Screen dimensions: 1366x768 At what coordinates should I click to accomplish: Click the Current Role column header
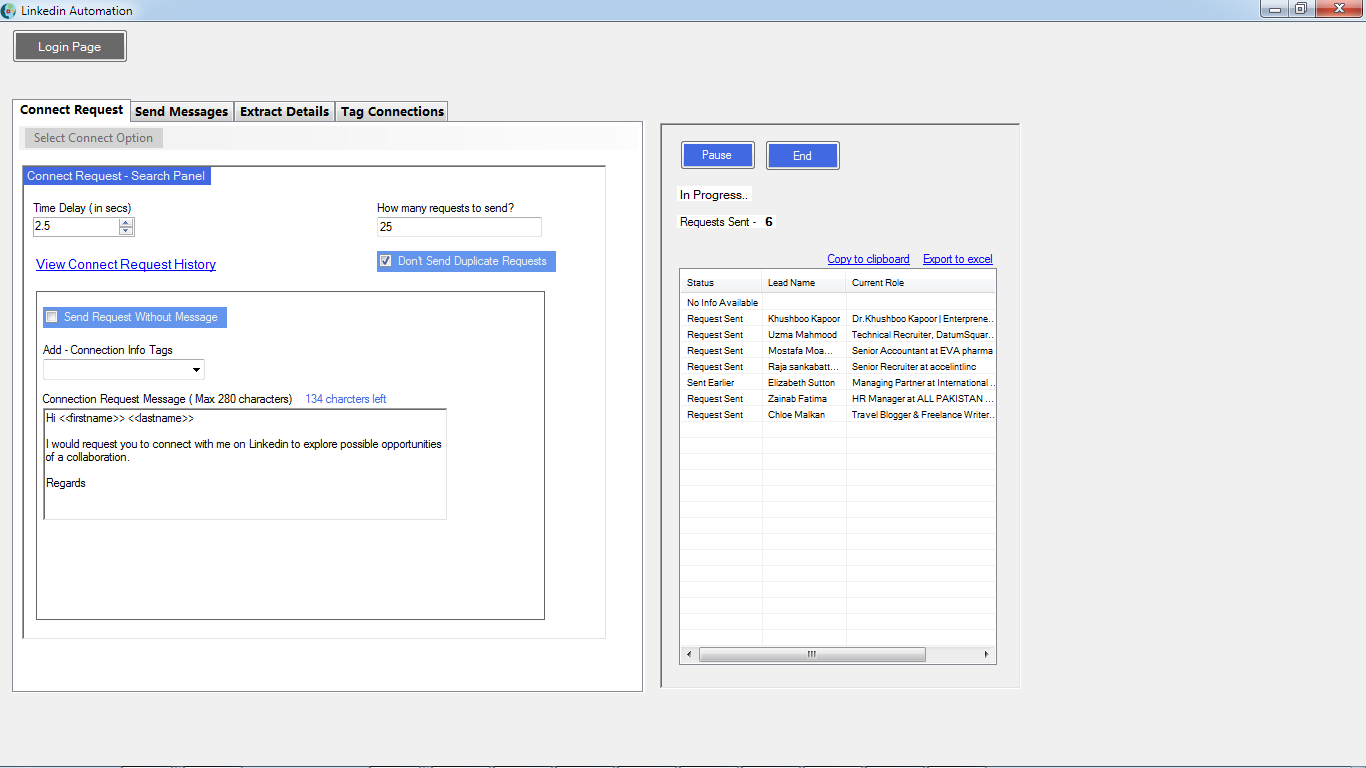pos(921,283)
